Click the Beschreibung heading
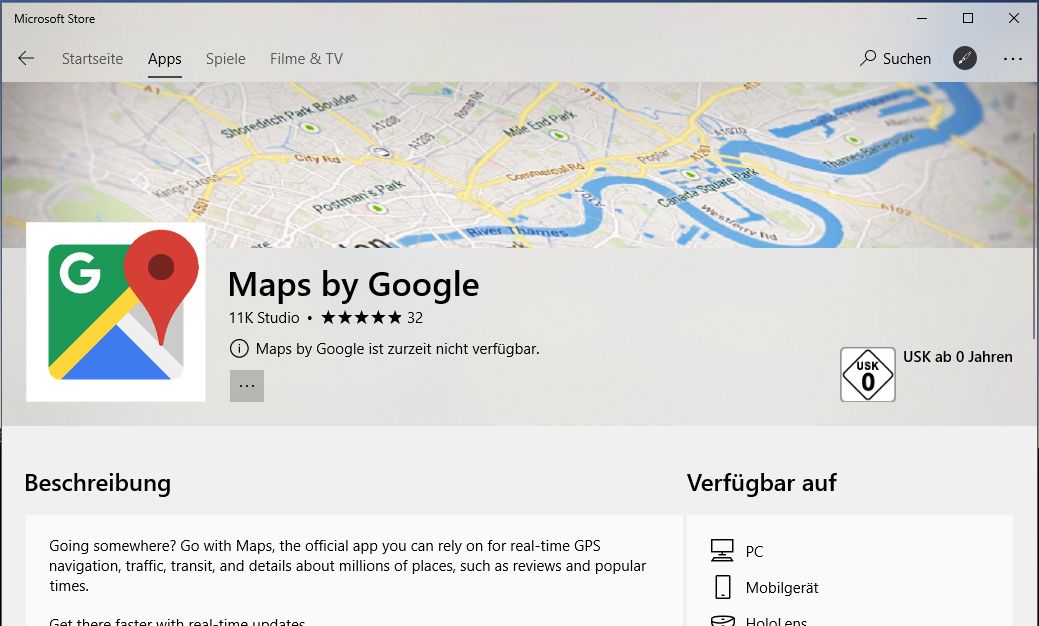The height and width of the screenshot is (626, 1039). (x=97, y=483)
